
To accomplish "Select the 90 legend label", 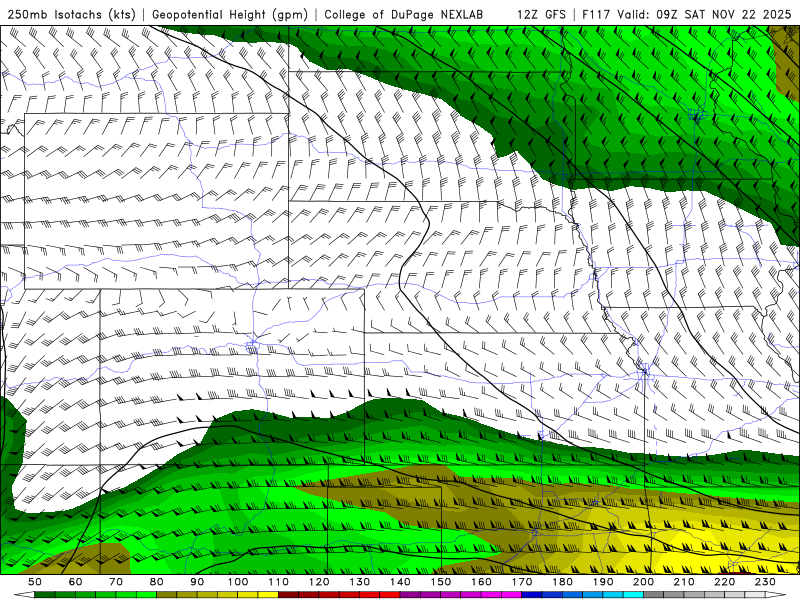I will tap(197, 582).
